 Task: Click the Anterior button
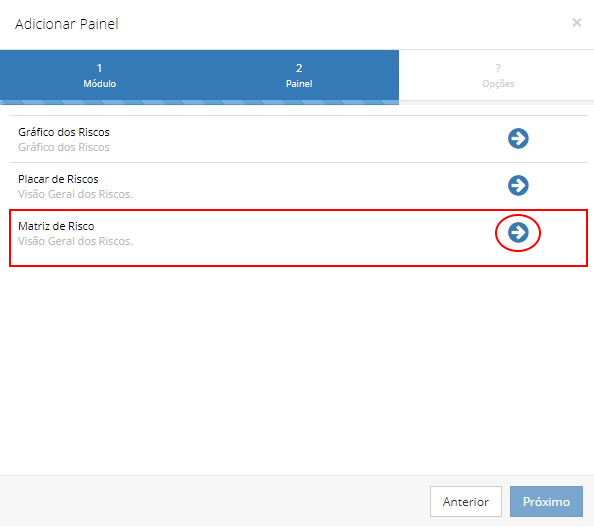point(466,501)
